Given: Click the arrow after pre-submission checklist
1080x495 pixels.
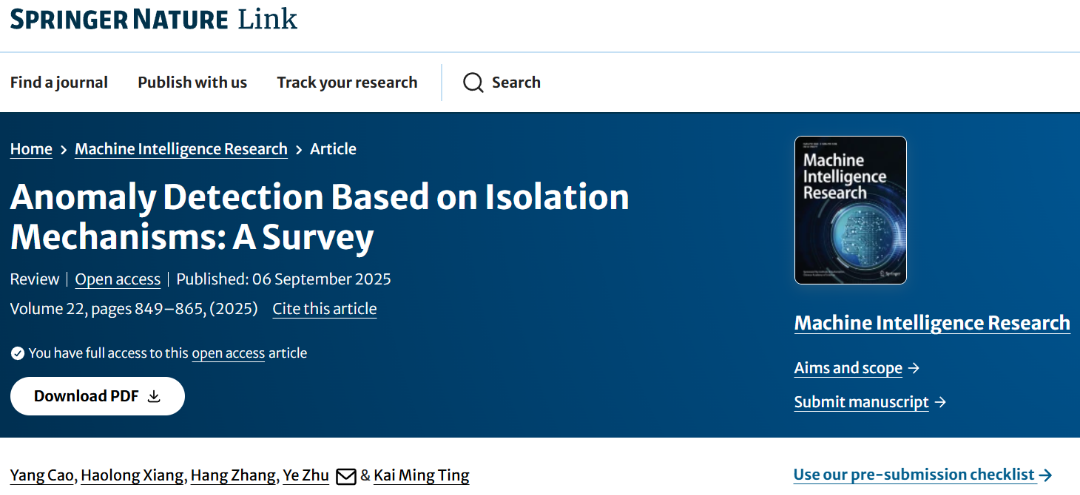Looking at the screenshot, I should coord(1046,475).
